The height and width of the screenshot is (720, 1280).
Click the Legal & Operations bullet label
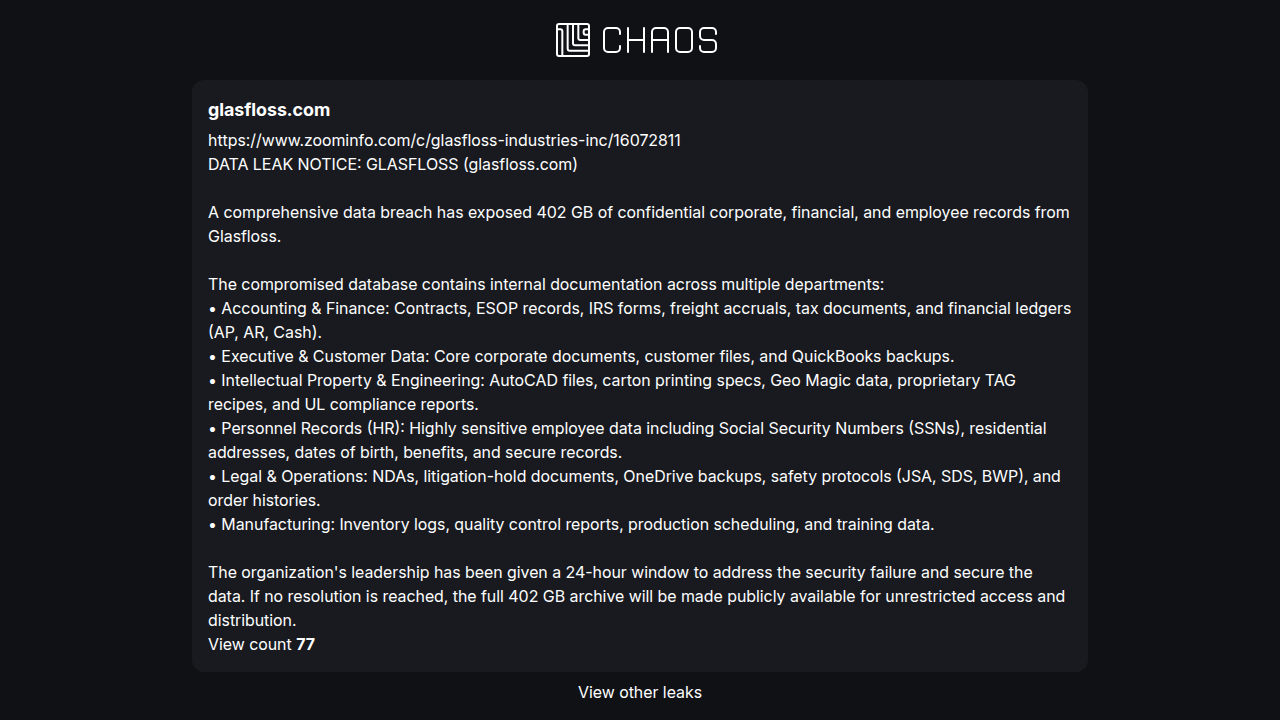pos(294,476)
